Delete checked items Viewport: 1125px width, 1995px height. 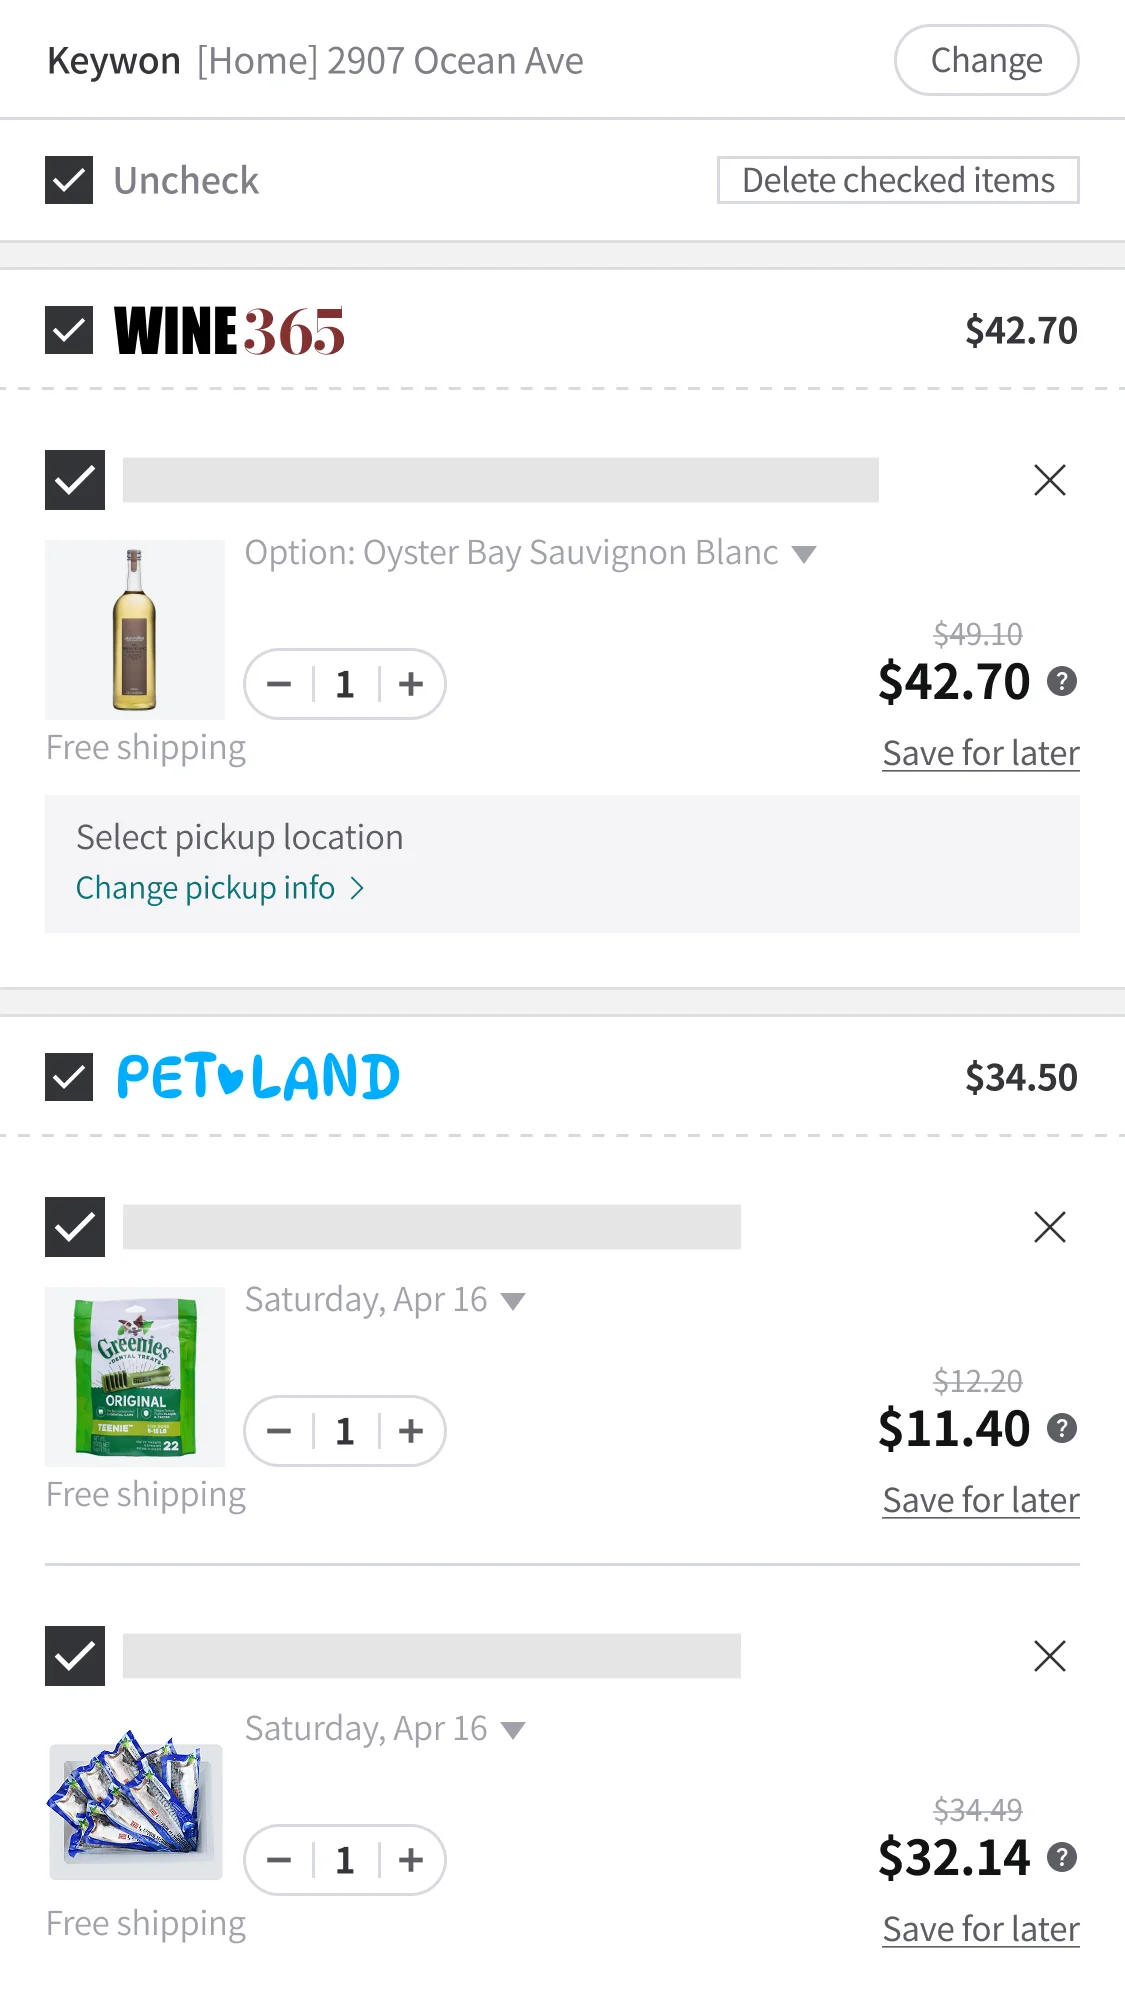pyautogui.click(x=897, y=180)
